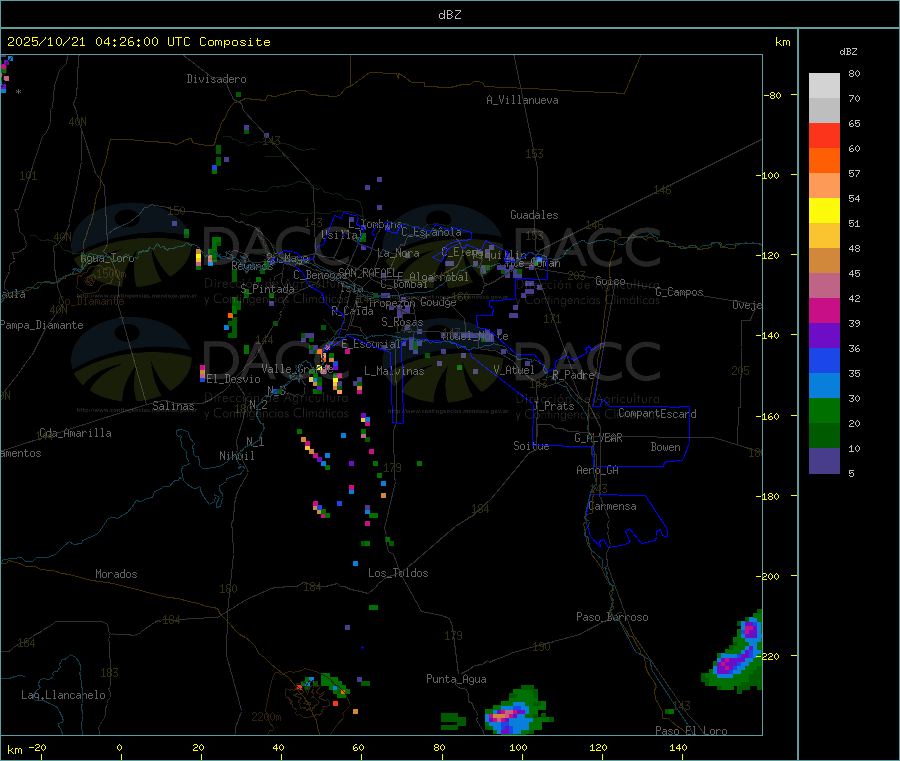Image resolution: width=900 pixels, height=761 pixels.
Task: Click the white 80 dBZ color swatch
Action: click(x=824, y=86)
